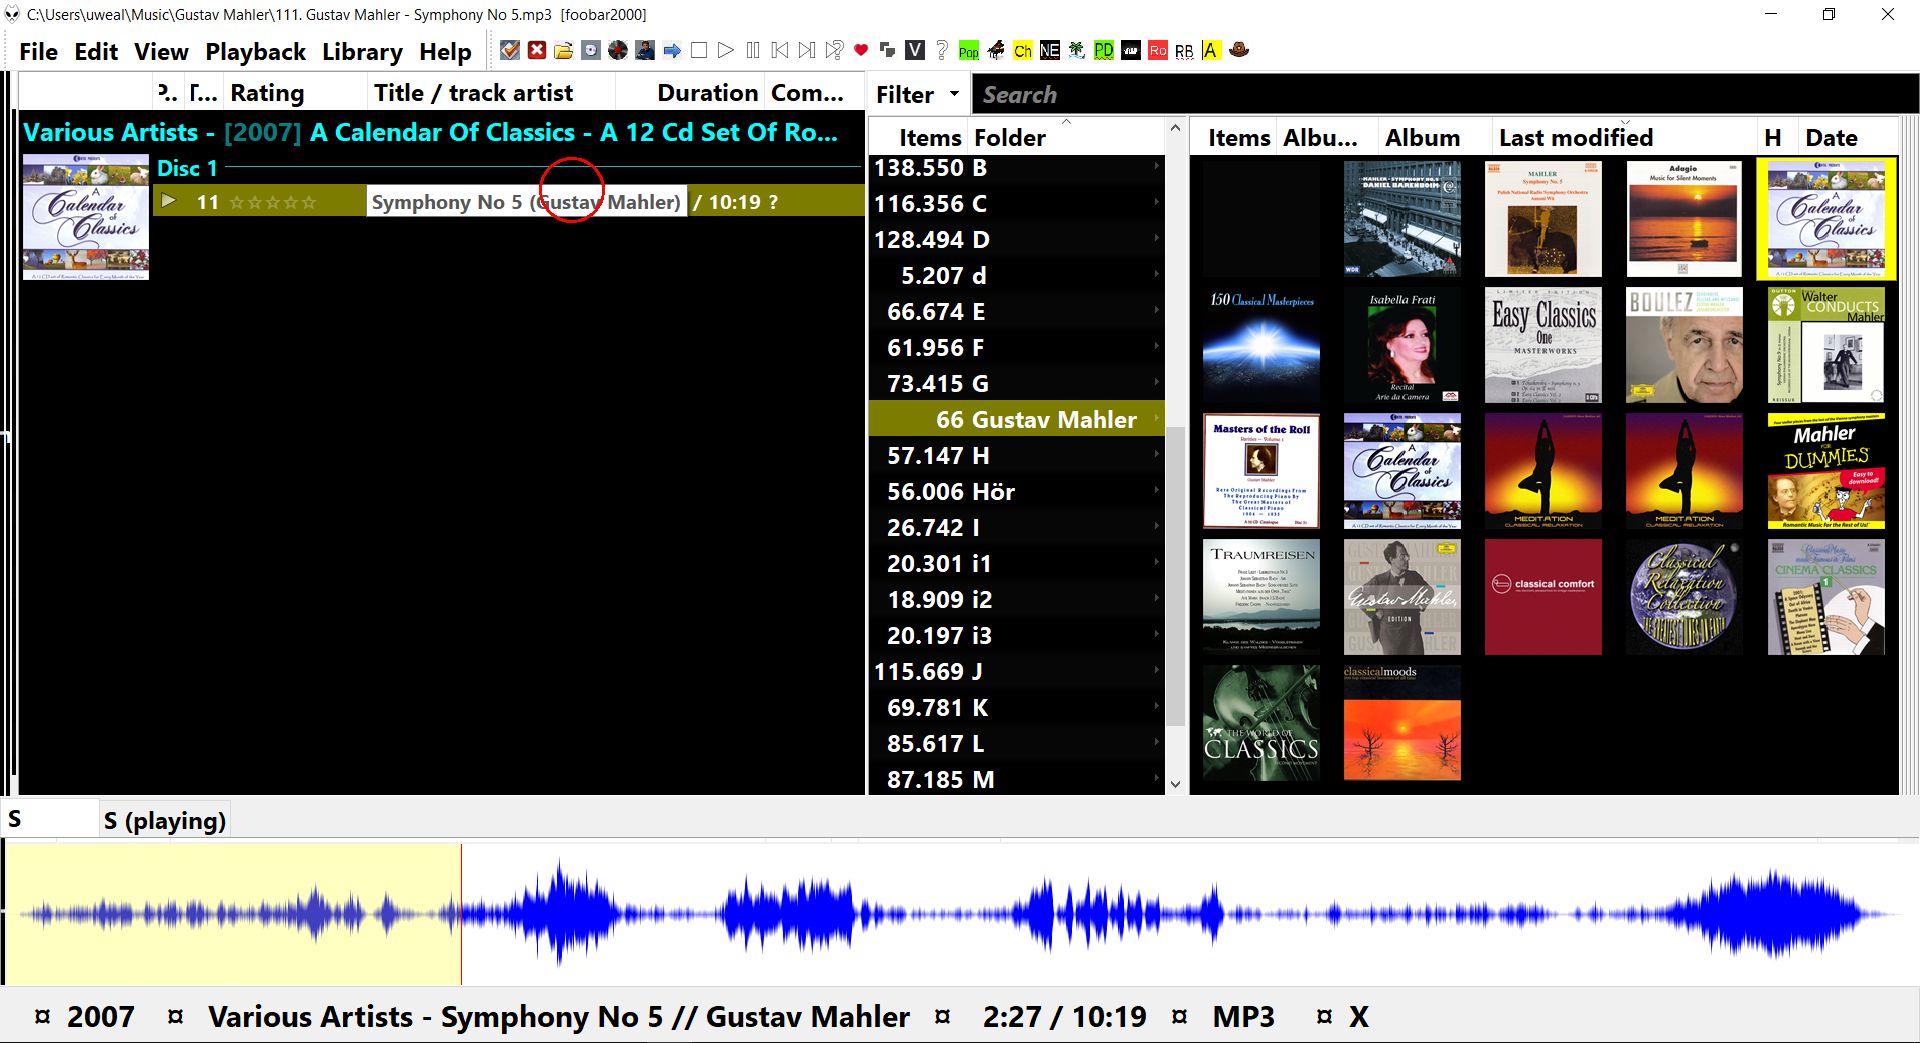Switch to the S playlist tab
Image resolution: width=1920 pixels, height=1043 pixels.
50,820
